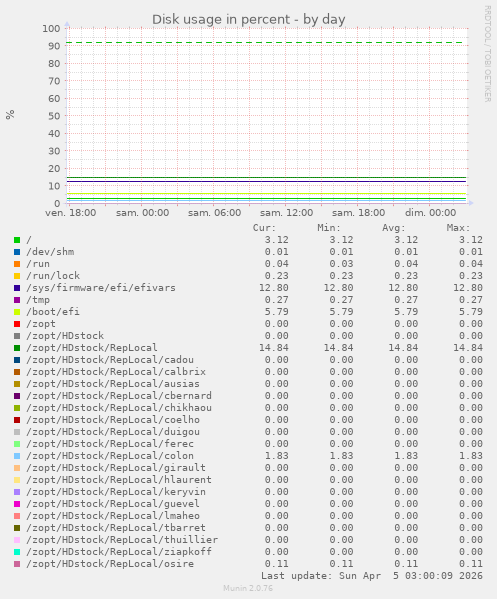
Task: Click the /zopt/HDstock/RepLocal/thuillier label
Action: point(122,540)
